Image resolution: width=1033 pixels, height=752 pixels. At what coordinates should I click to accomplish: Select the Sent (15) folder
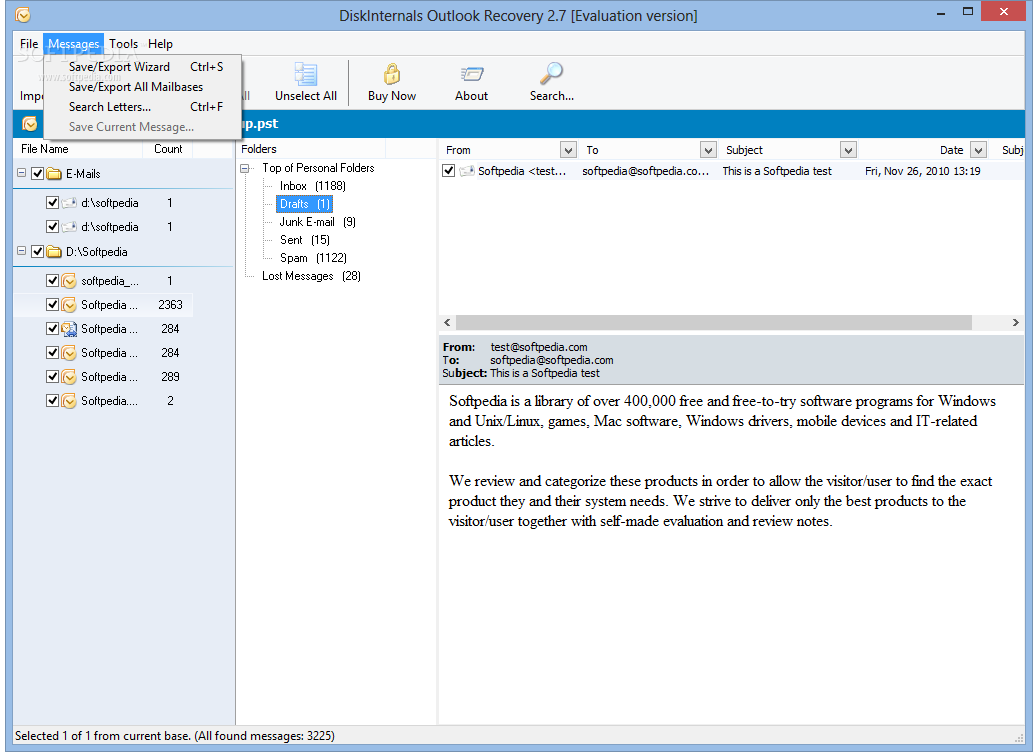pos(304,240)
